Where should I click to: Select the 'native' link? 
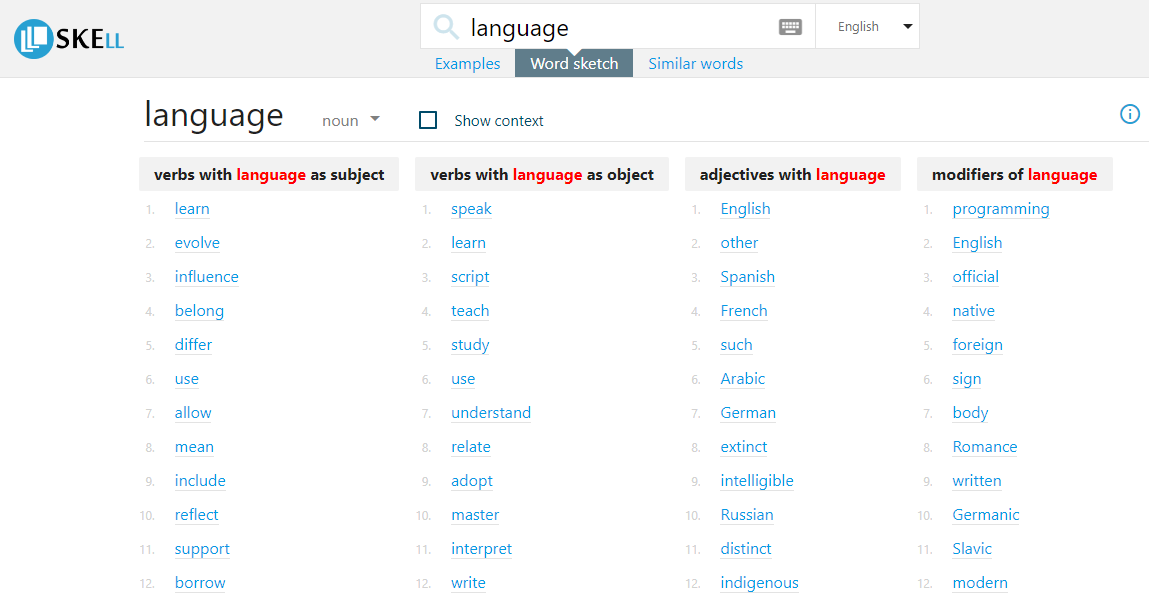[973, 311]
